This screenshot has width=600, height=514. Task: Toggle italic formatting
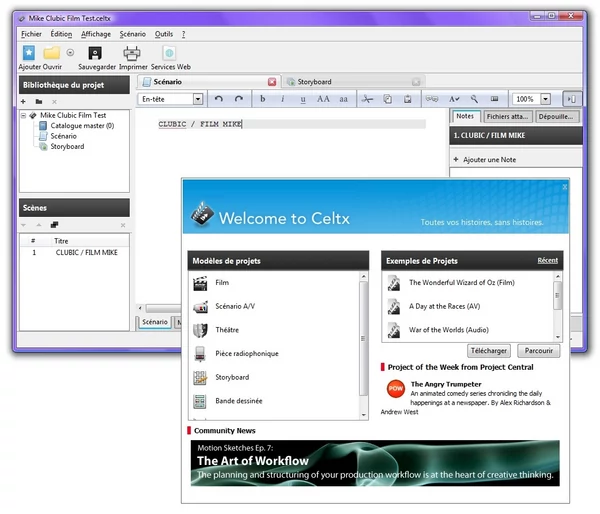282,99
